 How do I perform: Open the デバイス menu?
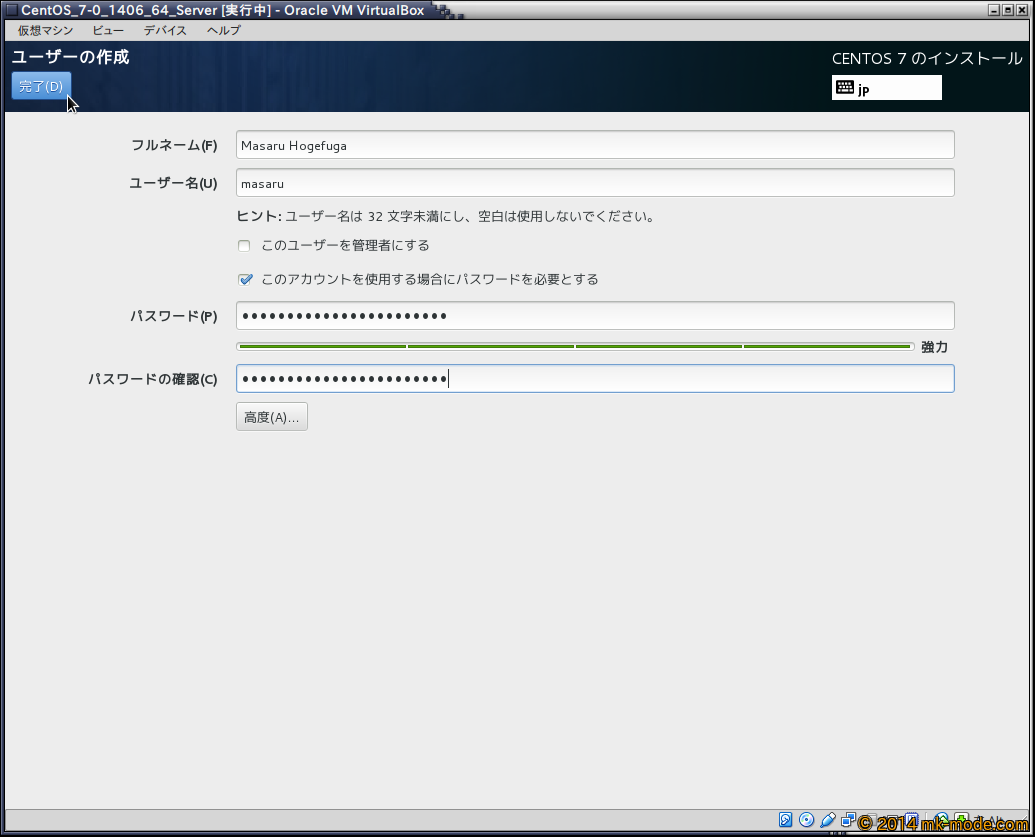(165, 30)
